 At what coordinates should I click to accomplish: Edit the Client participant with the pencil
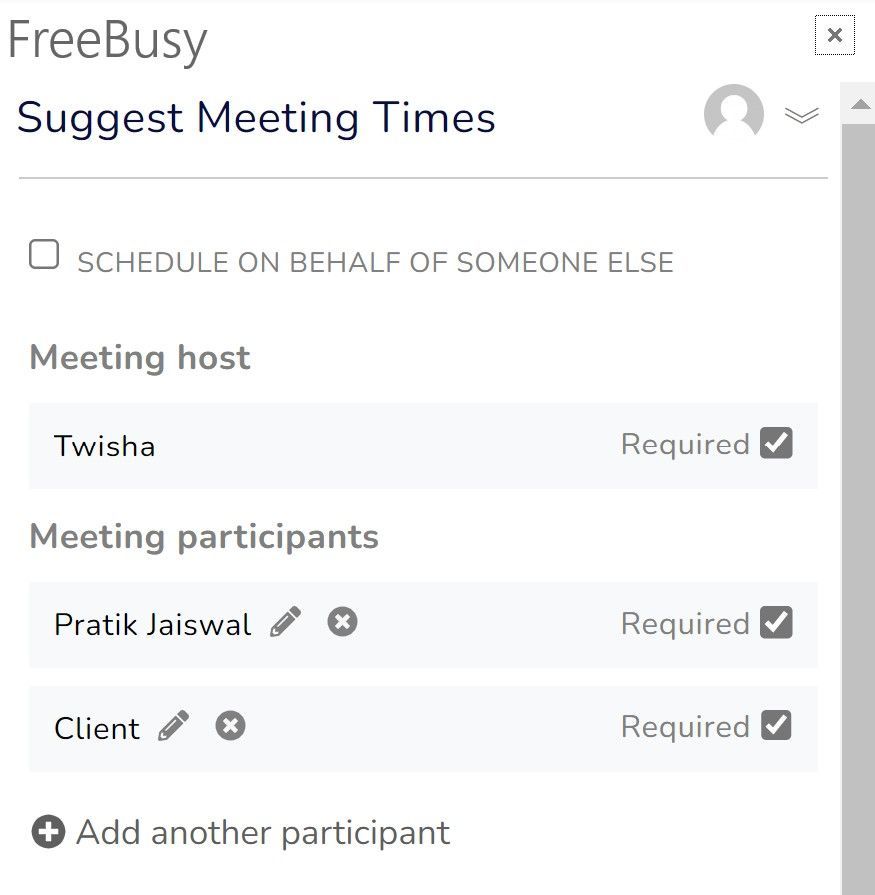[174, 726]
